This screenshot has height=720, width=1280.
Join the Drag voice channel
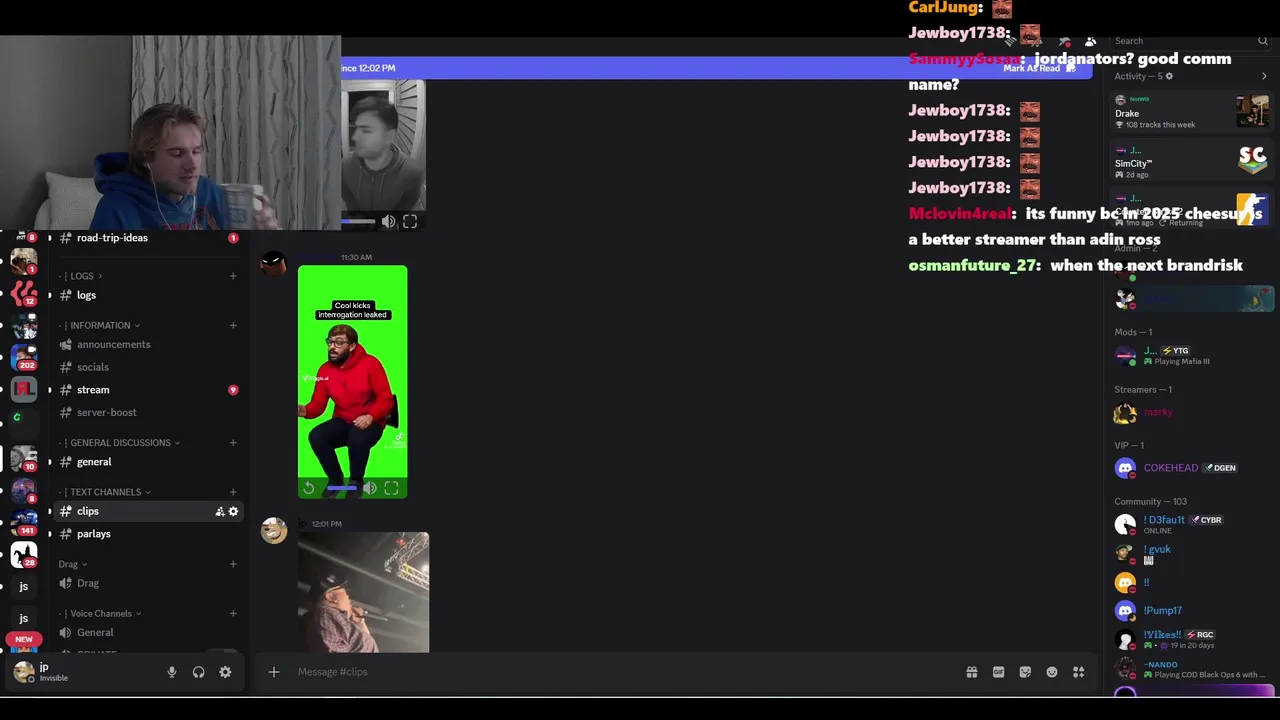pos(148,583)
